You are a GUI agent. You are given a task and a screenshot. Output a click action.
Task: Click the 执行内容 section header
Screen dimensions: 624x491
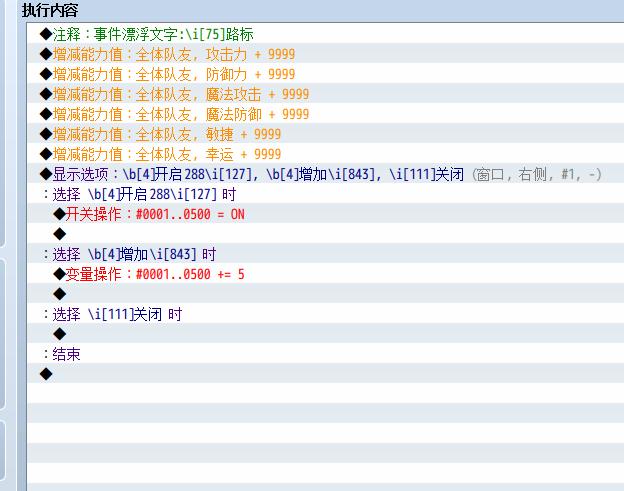[x=50, y=10]
